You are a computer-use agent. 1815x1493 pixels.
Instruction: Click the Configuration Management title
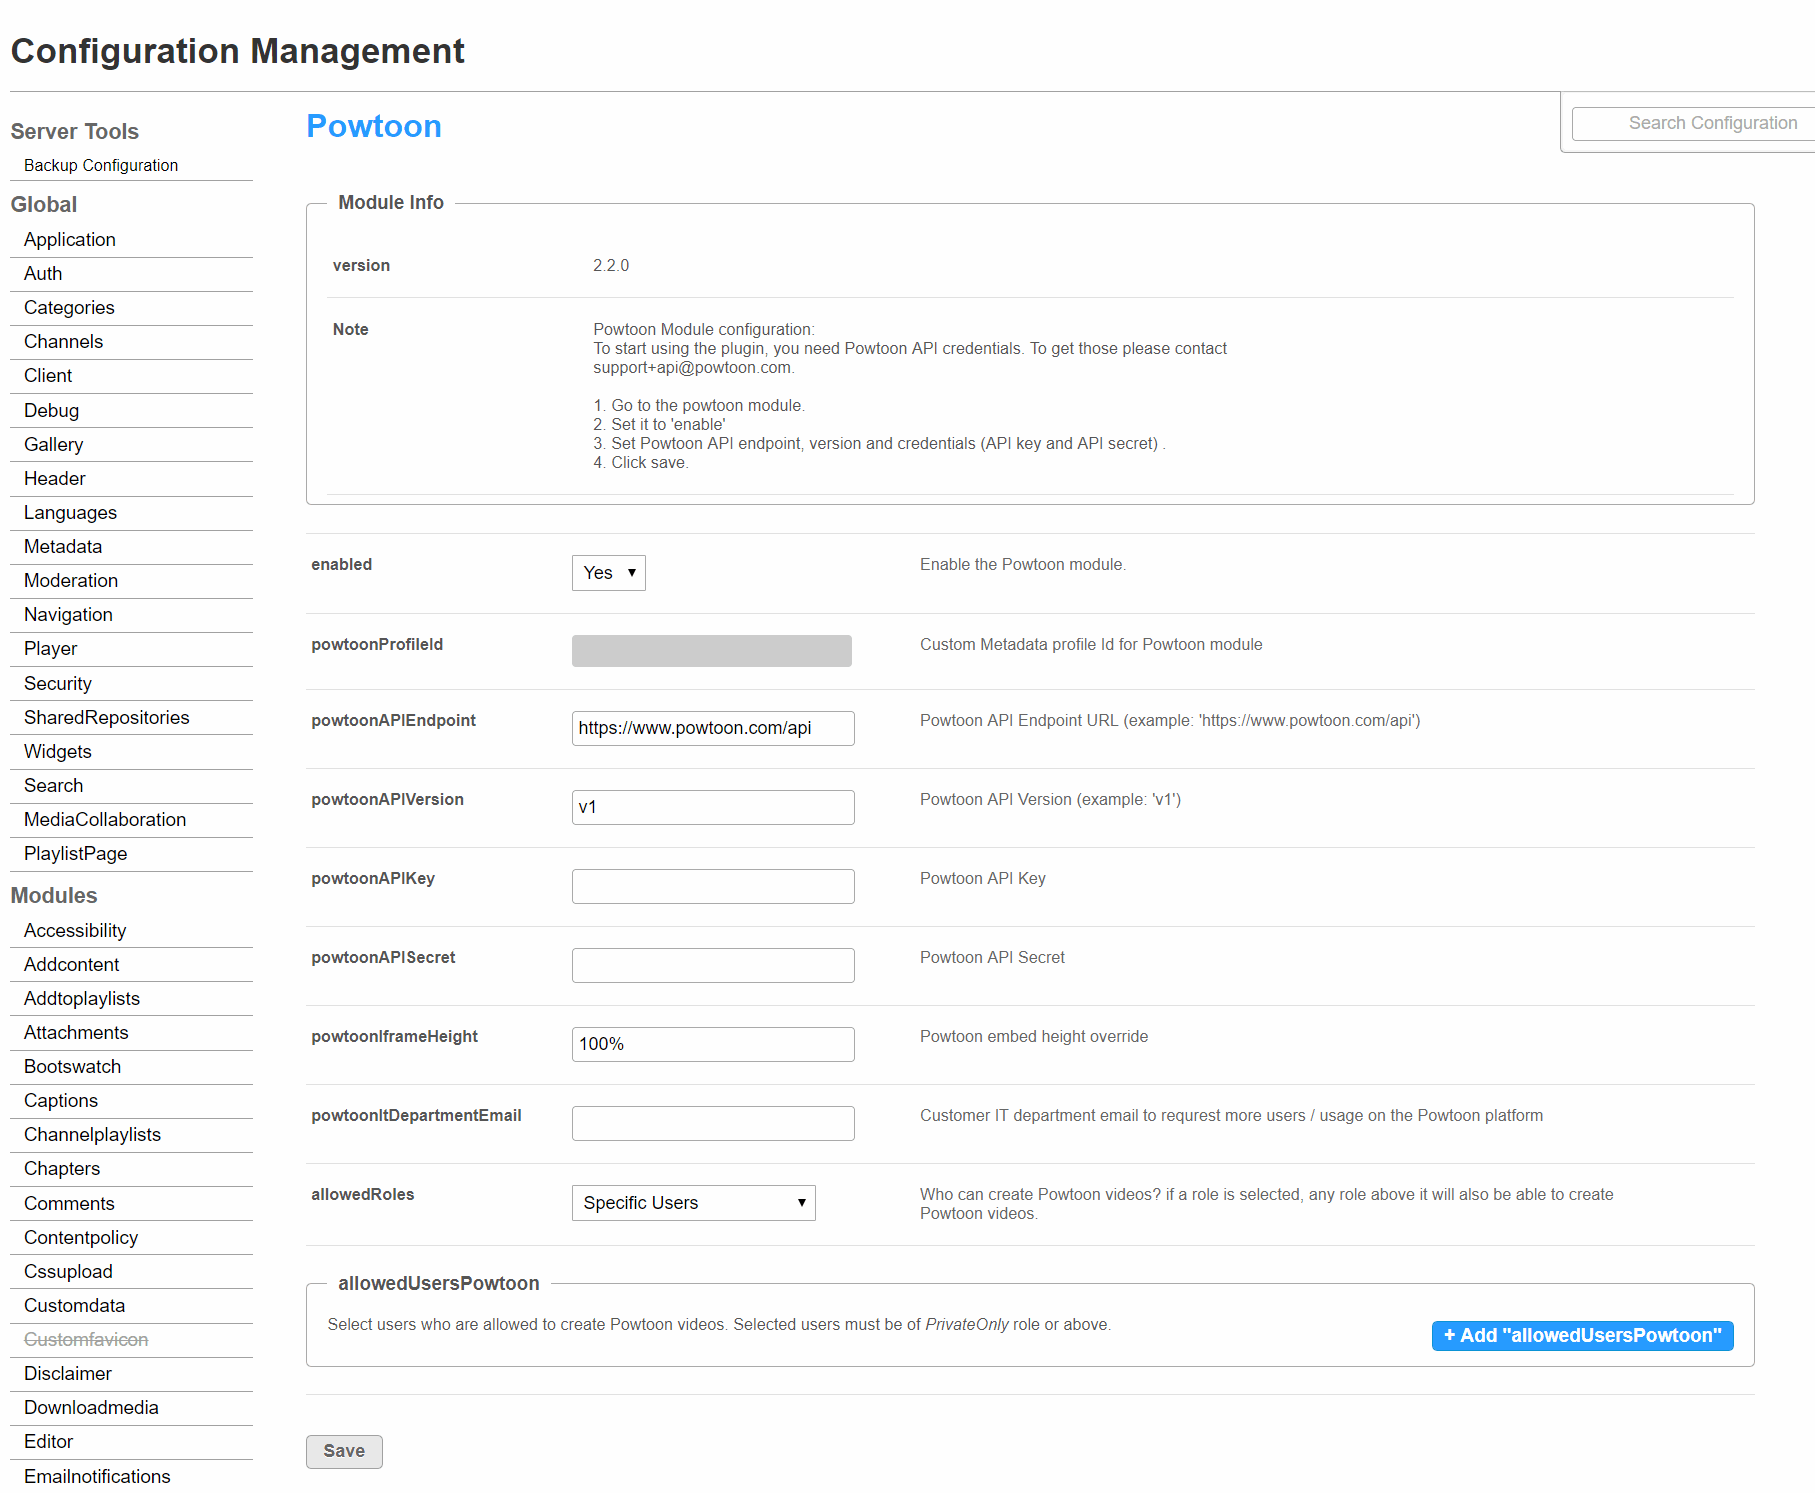pos(238,51)
